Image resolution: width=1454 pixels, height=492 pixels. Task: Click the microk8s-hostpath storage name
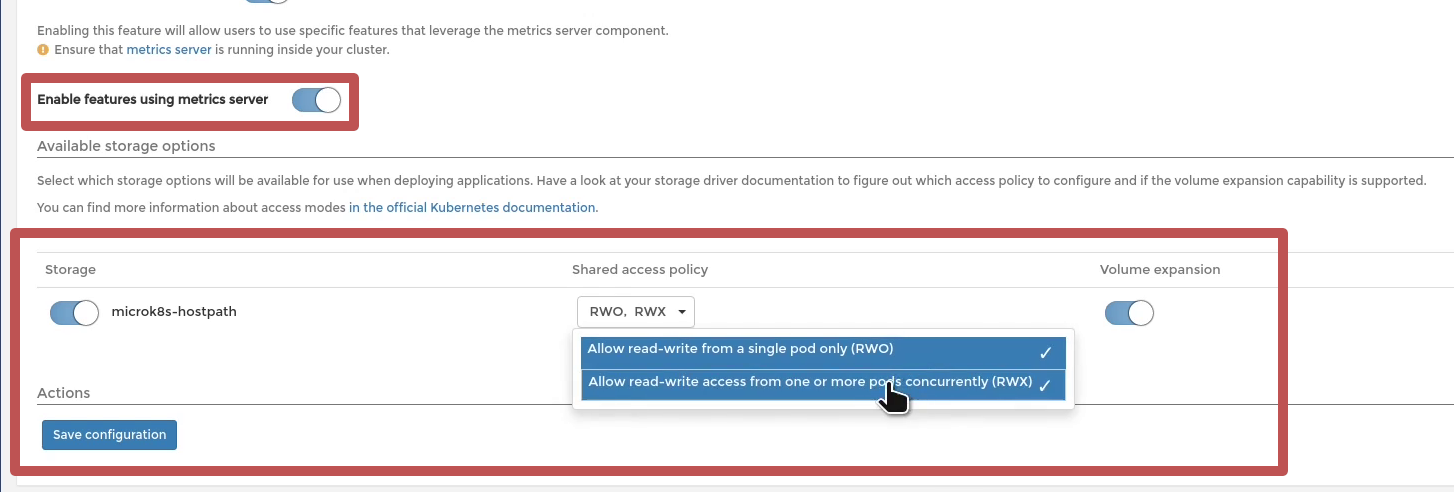tap(174, 311)
